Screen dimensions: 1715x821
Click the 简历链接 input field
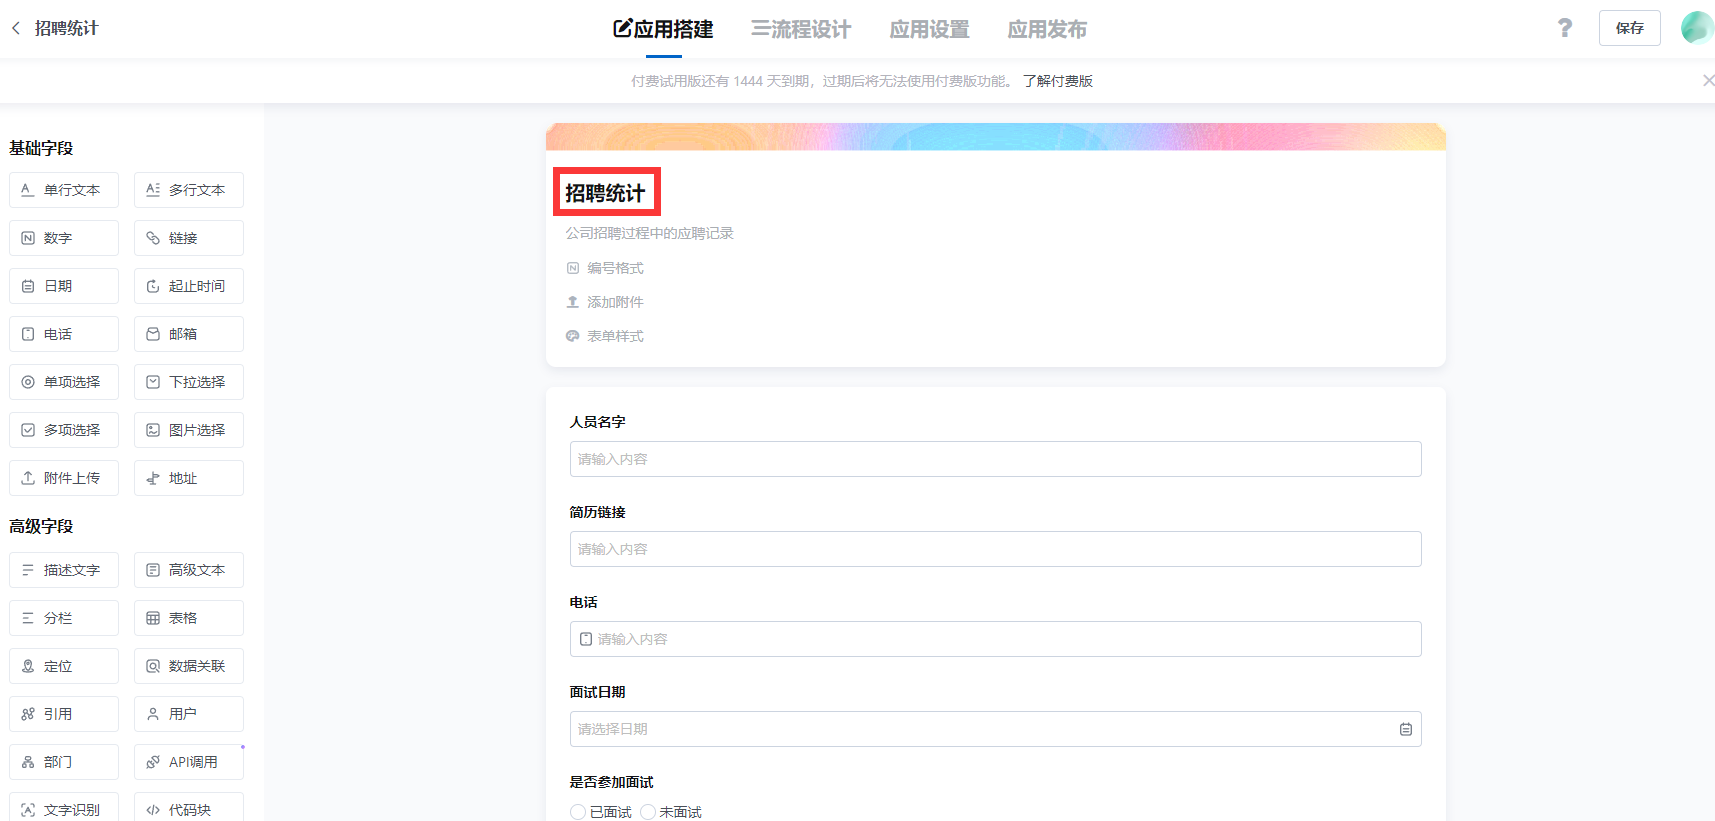(995, 549)
